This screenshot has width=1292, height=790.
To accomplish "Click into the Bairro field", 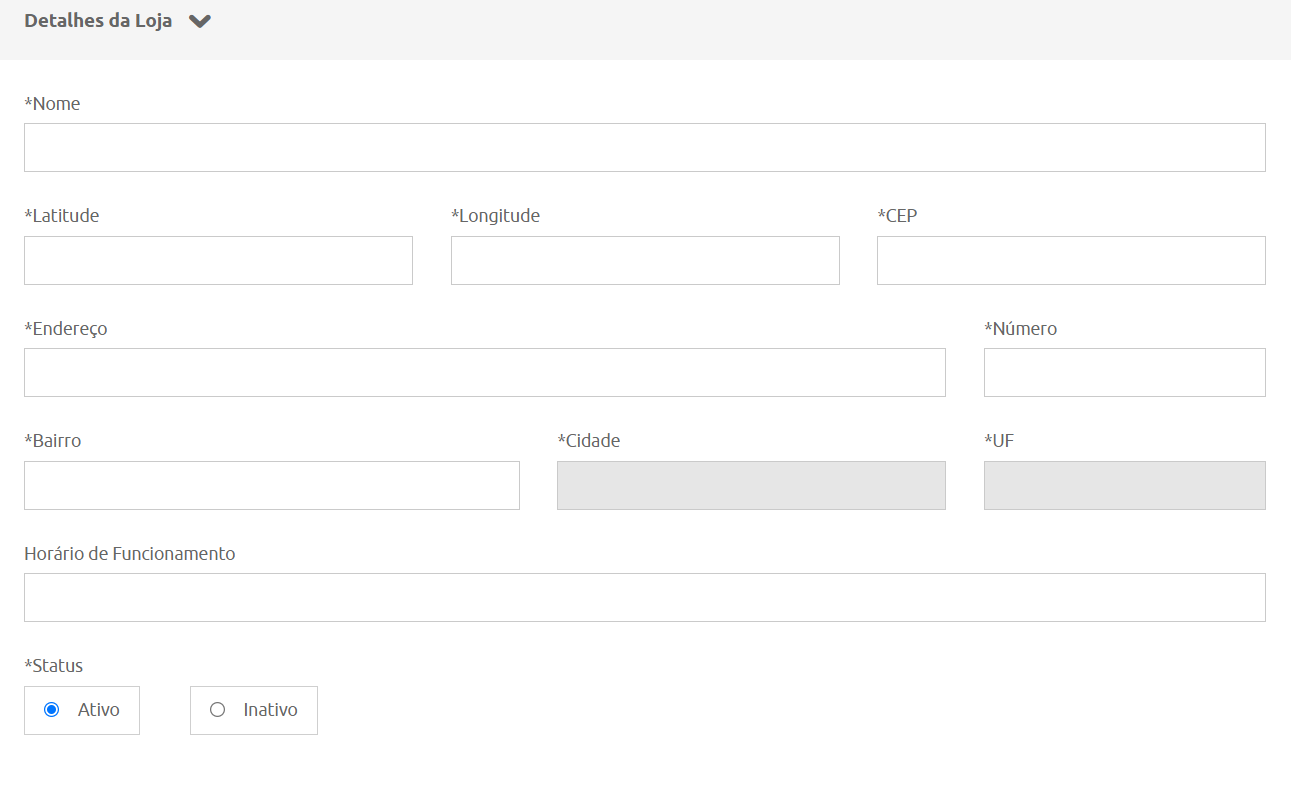I will point(271,486).
